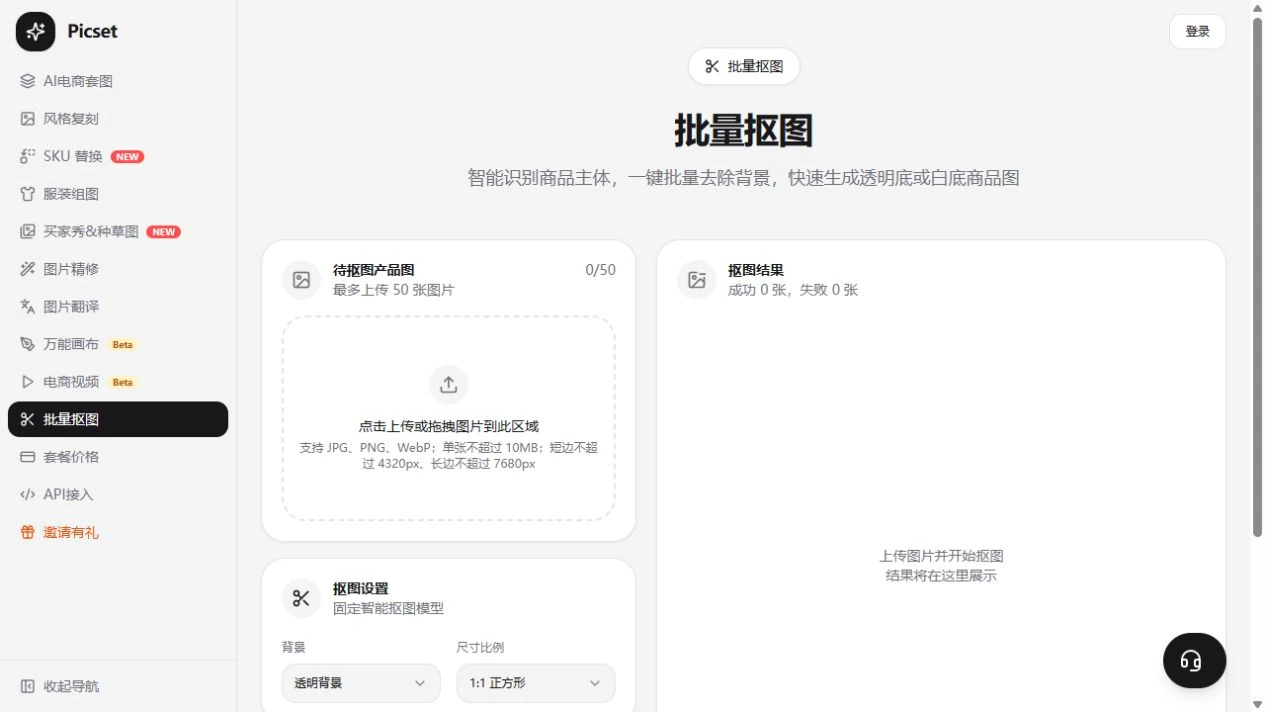Click the image icon beside 待抠图产品图
The width and height of the screenshot is (1265, 712).
[x=302, y=280]
